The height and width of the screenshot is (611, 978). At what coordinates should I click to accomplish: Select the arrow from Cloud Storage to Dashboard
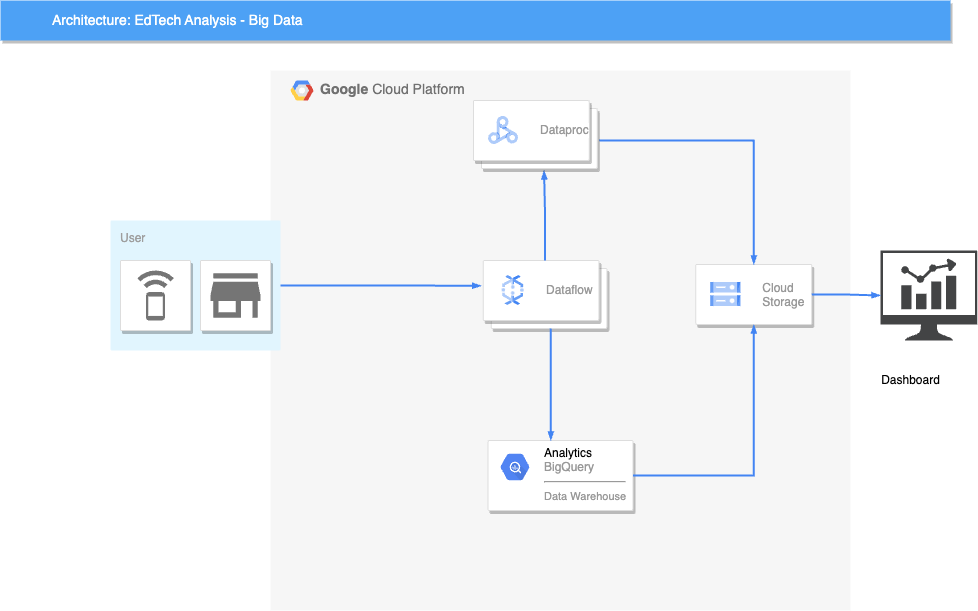coord(846,295)
